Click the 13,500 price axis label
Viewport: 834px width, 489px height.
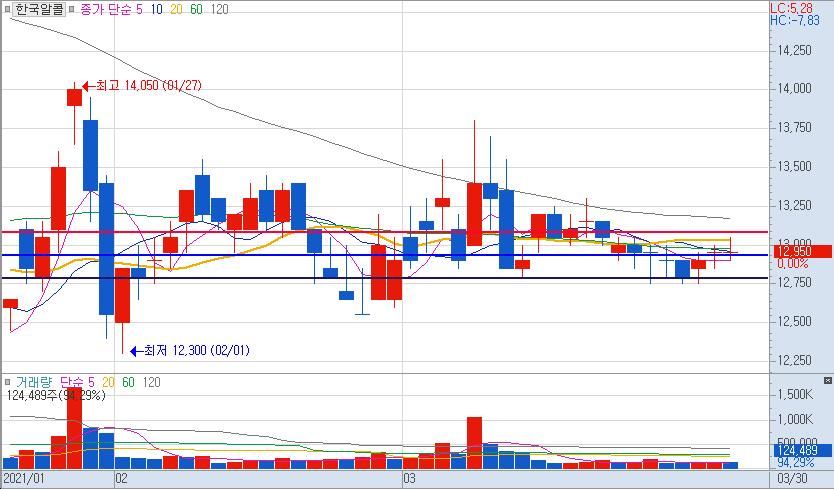coord(795,166)
